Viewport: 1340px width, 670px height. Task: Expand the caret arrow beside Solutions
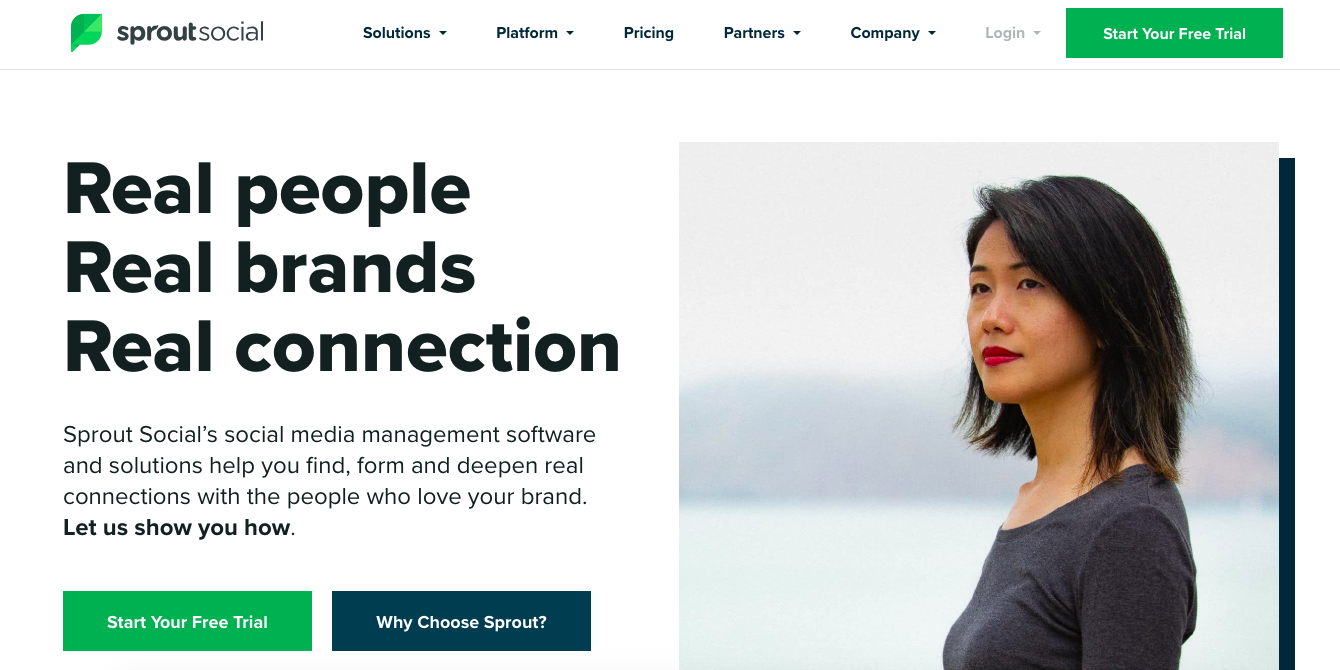[443, 34]
